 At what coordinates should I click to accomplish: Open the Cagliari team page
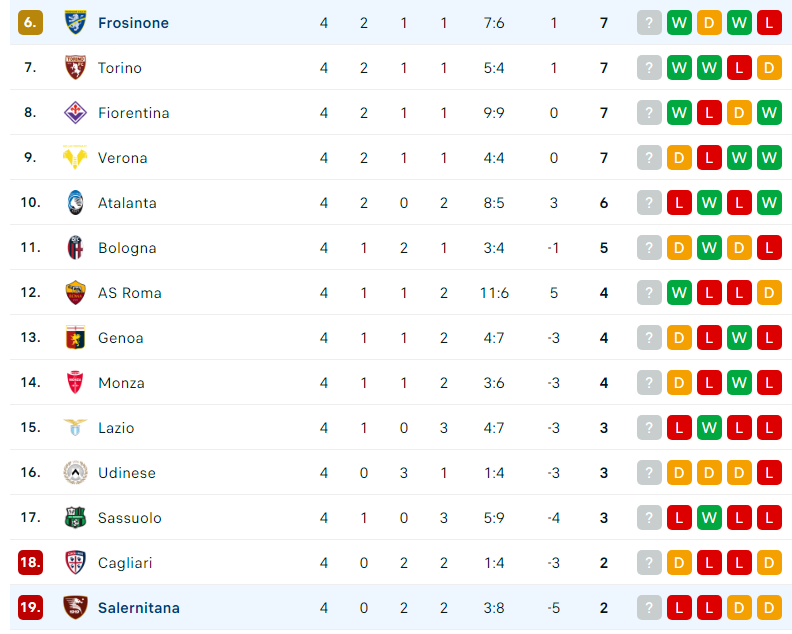125,563
